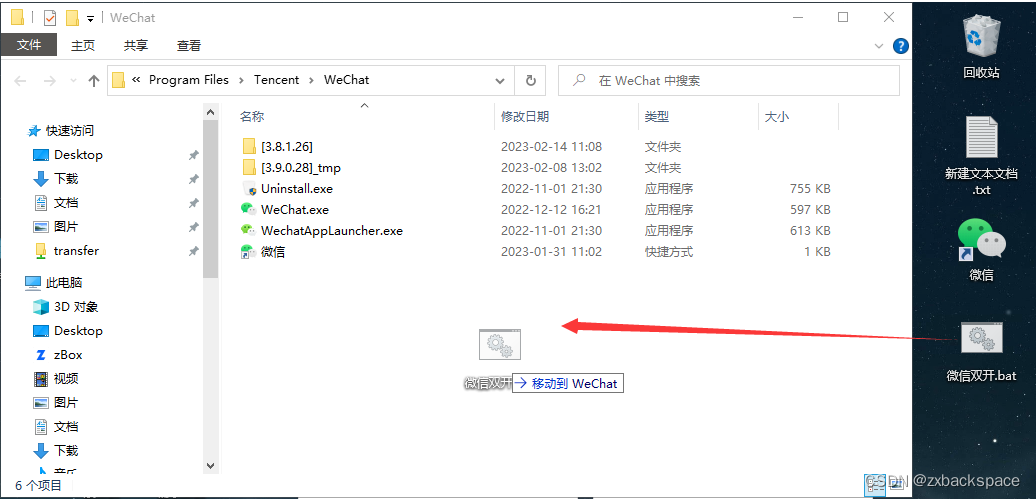
Task: Expand the ribbon with the chevron
Action: pyautogui.click(x=879, y=46)
